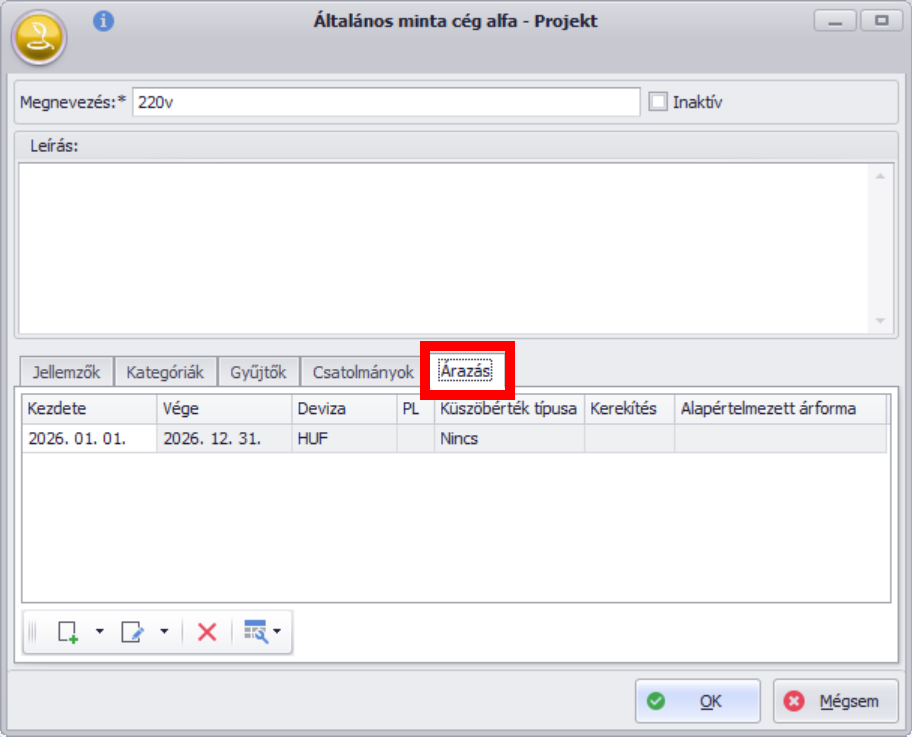Open the round application logo menu
The image size is (912, 737).
pos(39,38)
